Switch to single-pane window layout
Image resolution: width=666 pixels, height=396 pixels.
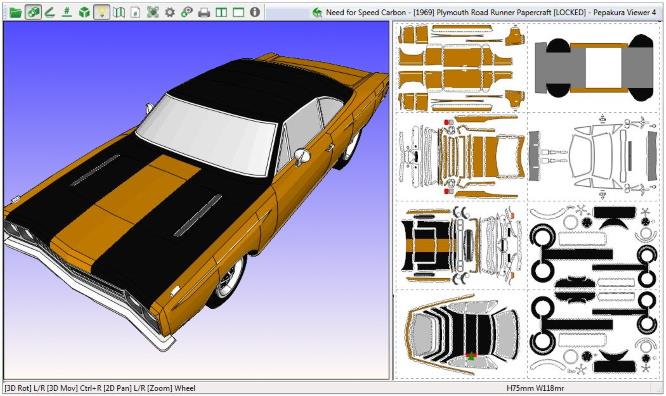pos(238,12)
